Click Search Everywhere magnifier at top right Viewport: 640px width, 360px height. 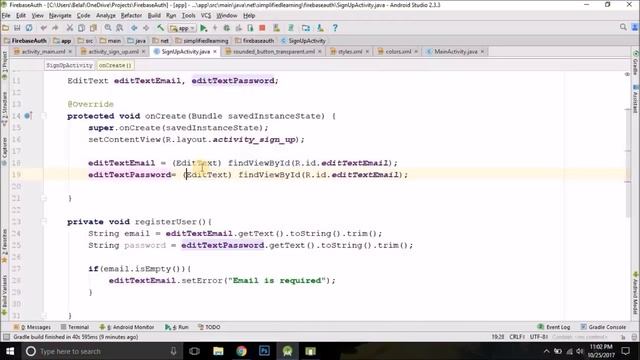click(623, 27)
